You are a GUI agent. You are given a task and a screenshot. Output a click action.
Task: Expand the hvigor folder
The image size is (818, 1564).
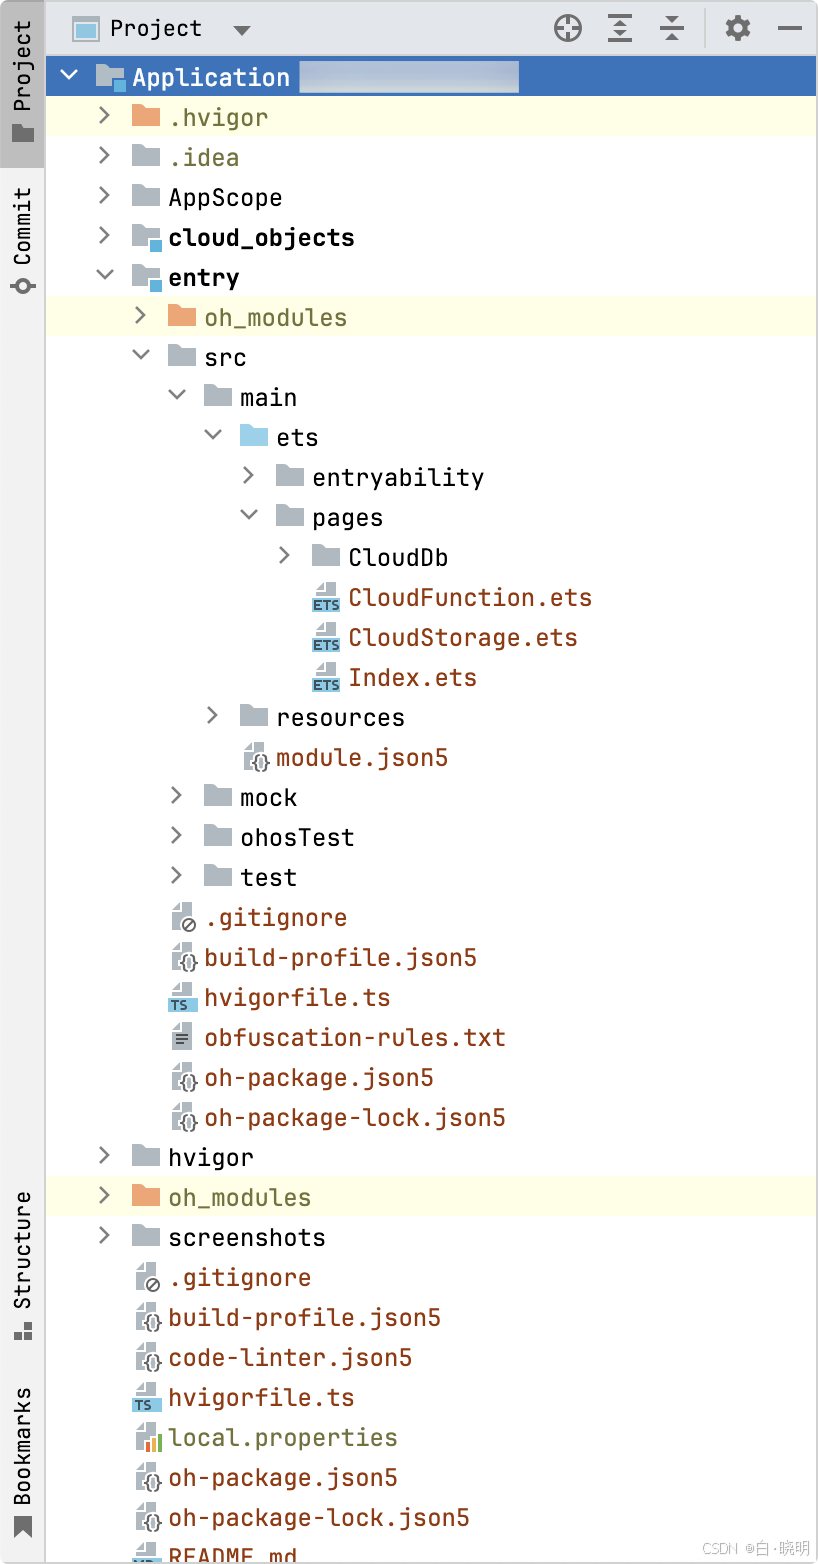(x=105, y=1156)
